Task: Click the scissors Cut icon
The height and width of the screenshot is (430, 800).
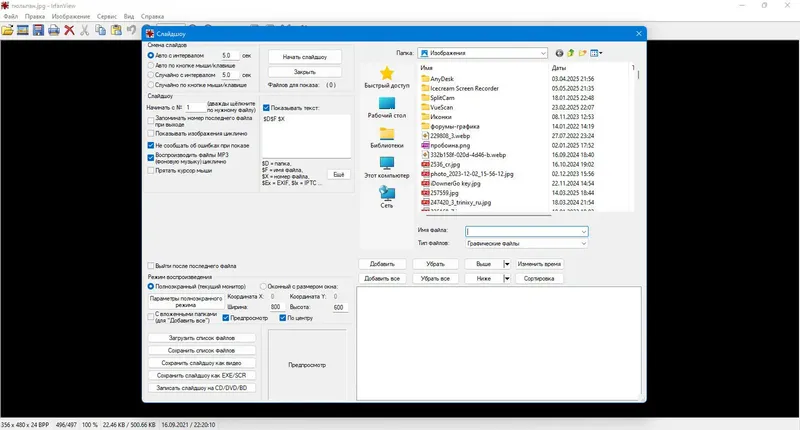Action: coord(85,31)
